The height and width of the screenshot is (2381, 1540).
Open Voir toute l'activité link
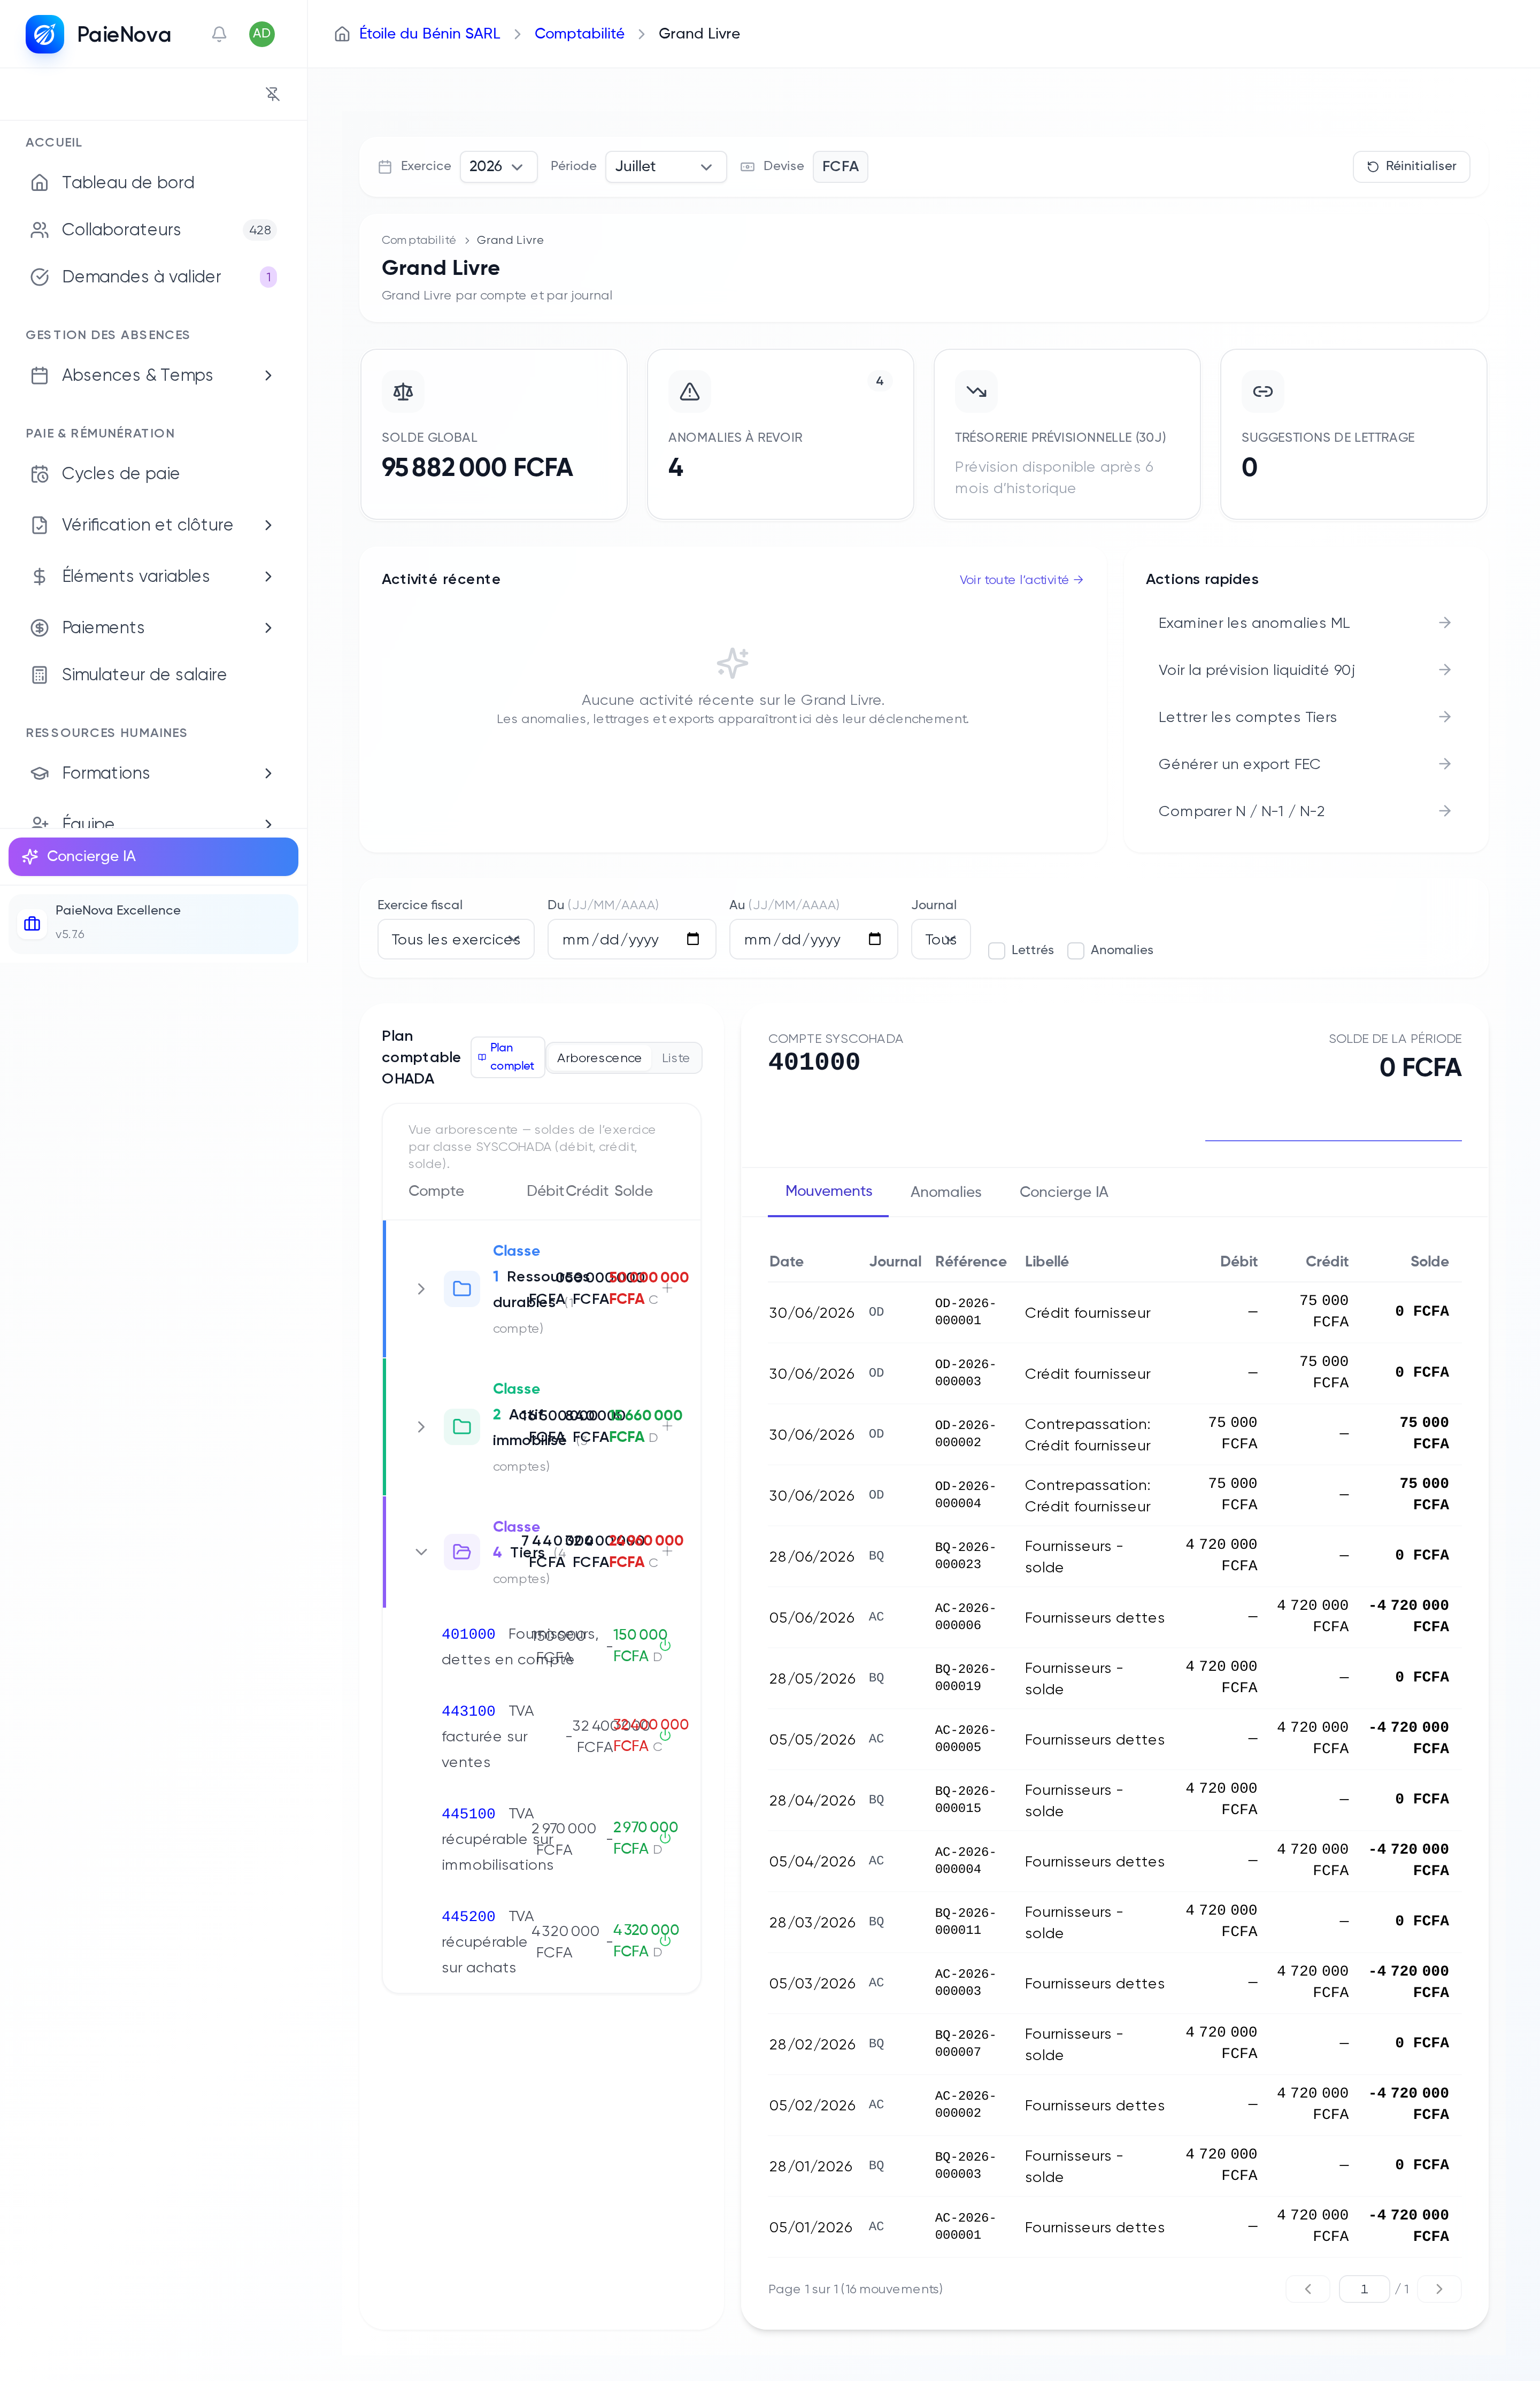pyautogui.click(x=1021, y=580)
